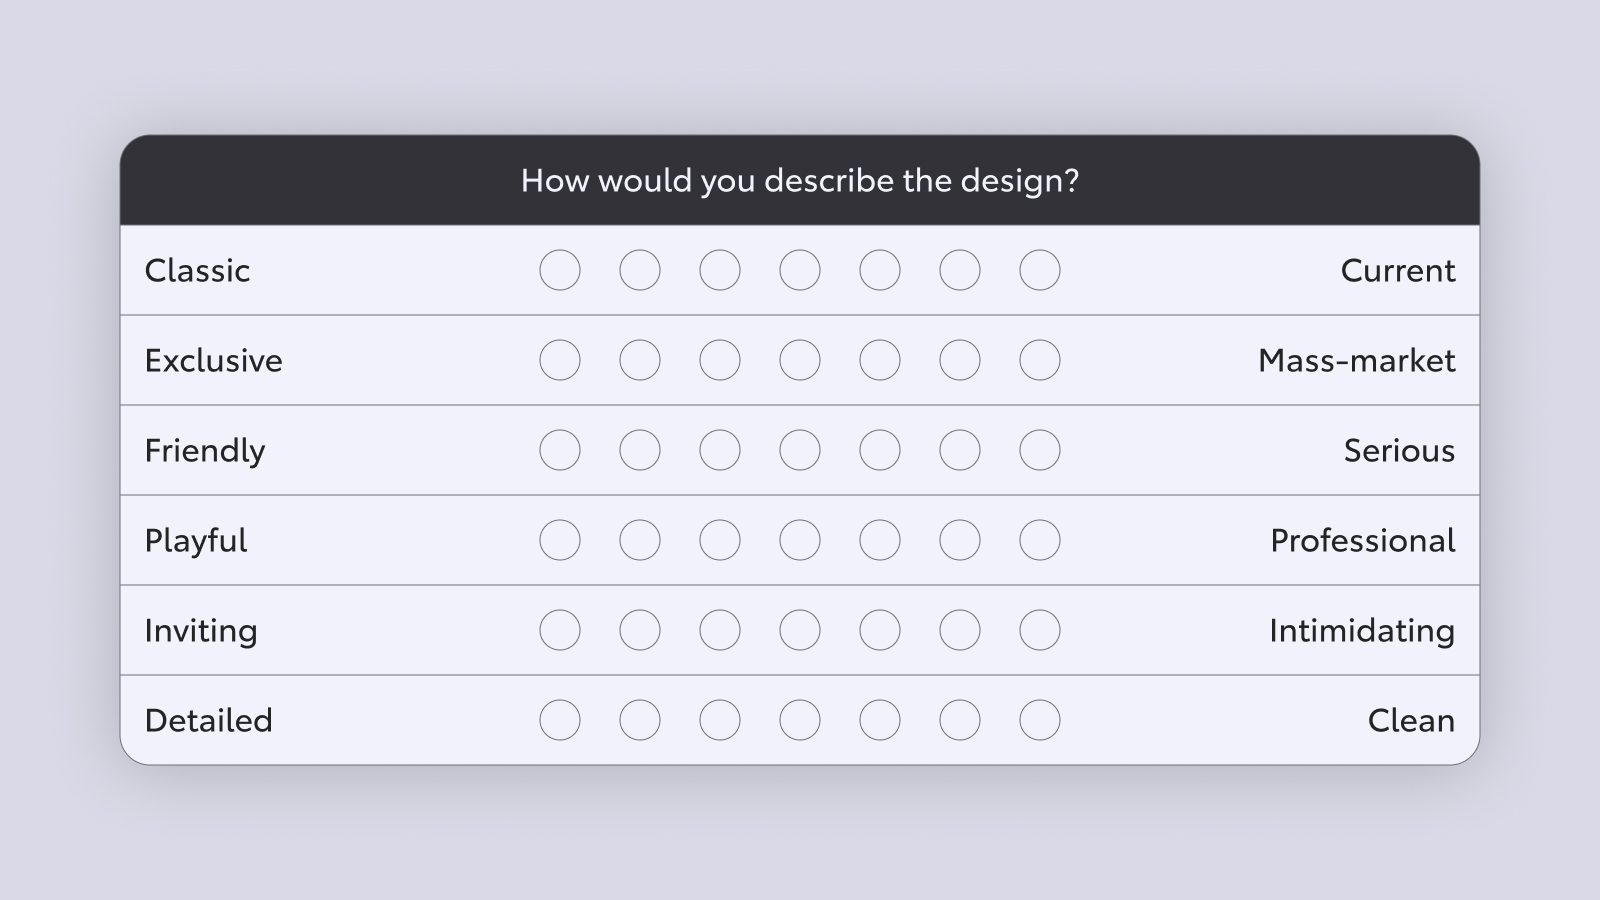Select the radio nearest Intimidating

(1040, 630)
